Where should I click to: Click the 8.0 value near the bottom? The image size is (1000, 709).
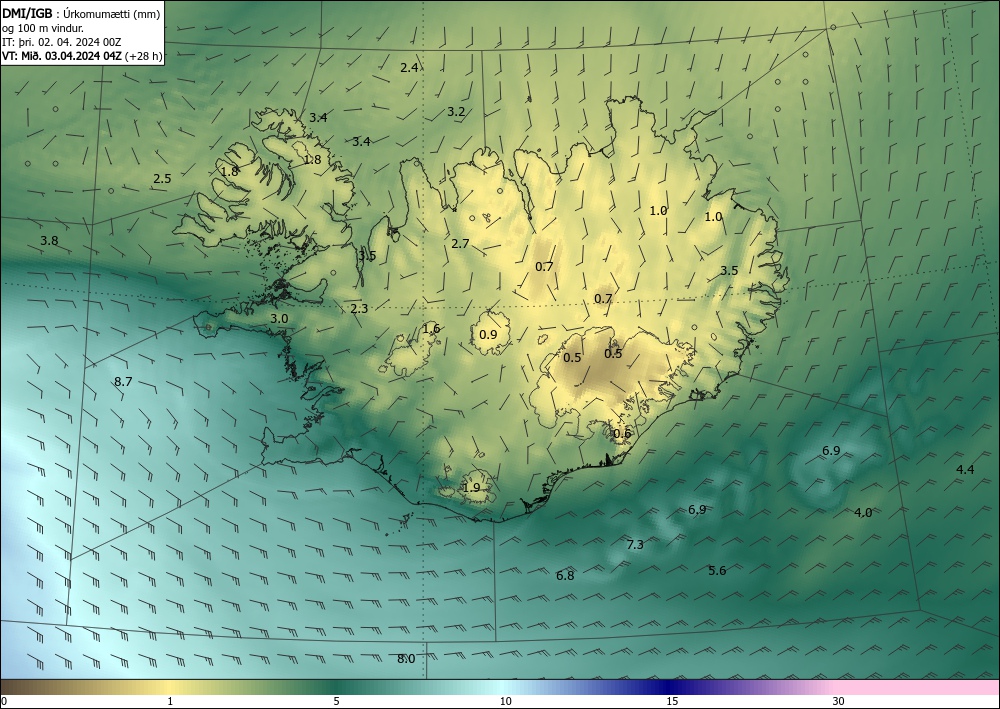point(406,659)
